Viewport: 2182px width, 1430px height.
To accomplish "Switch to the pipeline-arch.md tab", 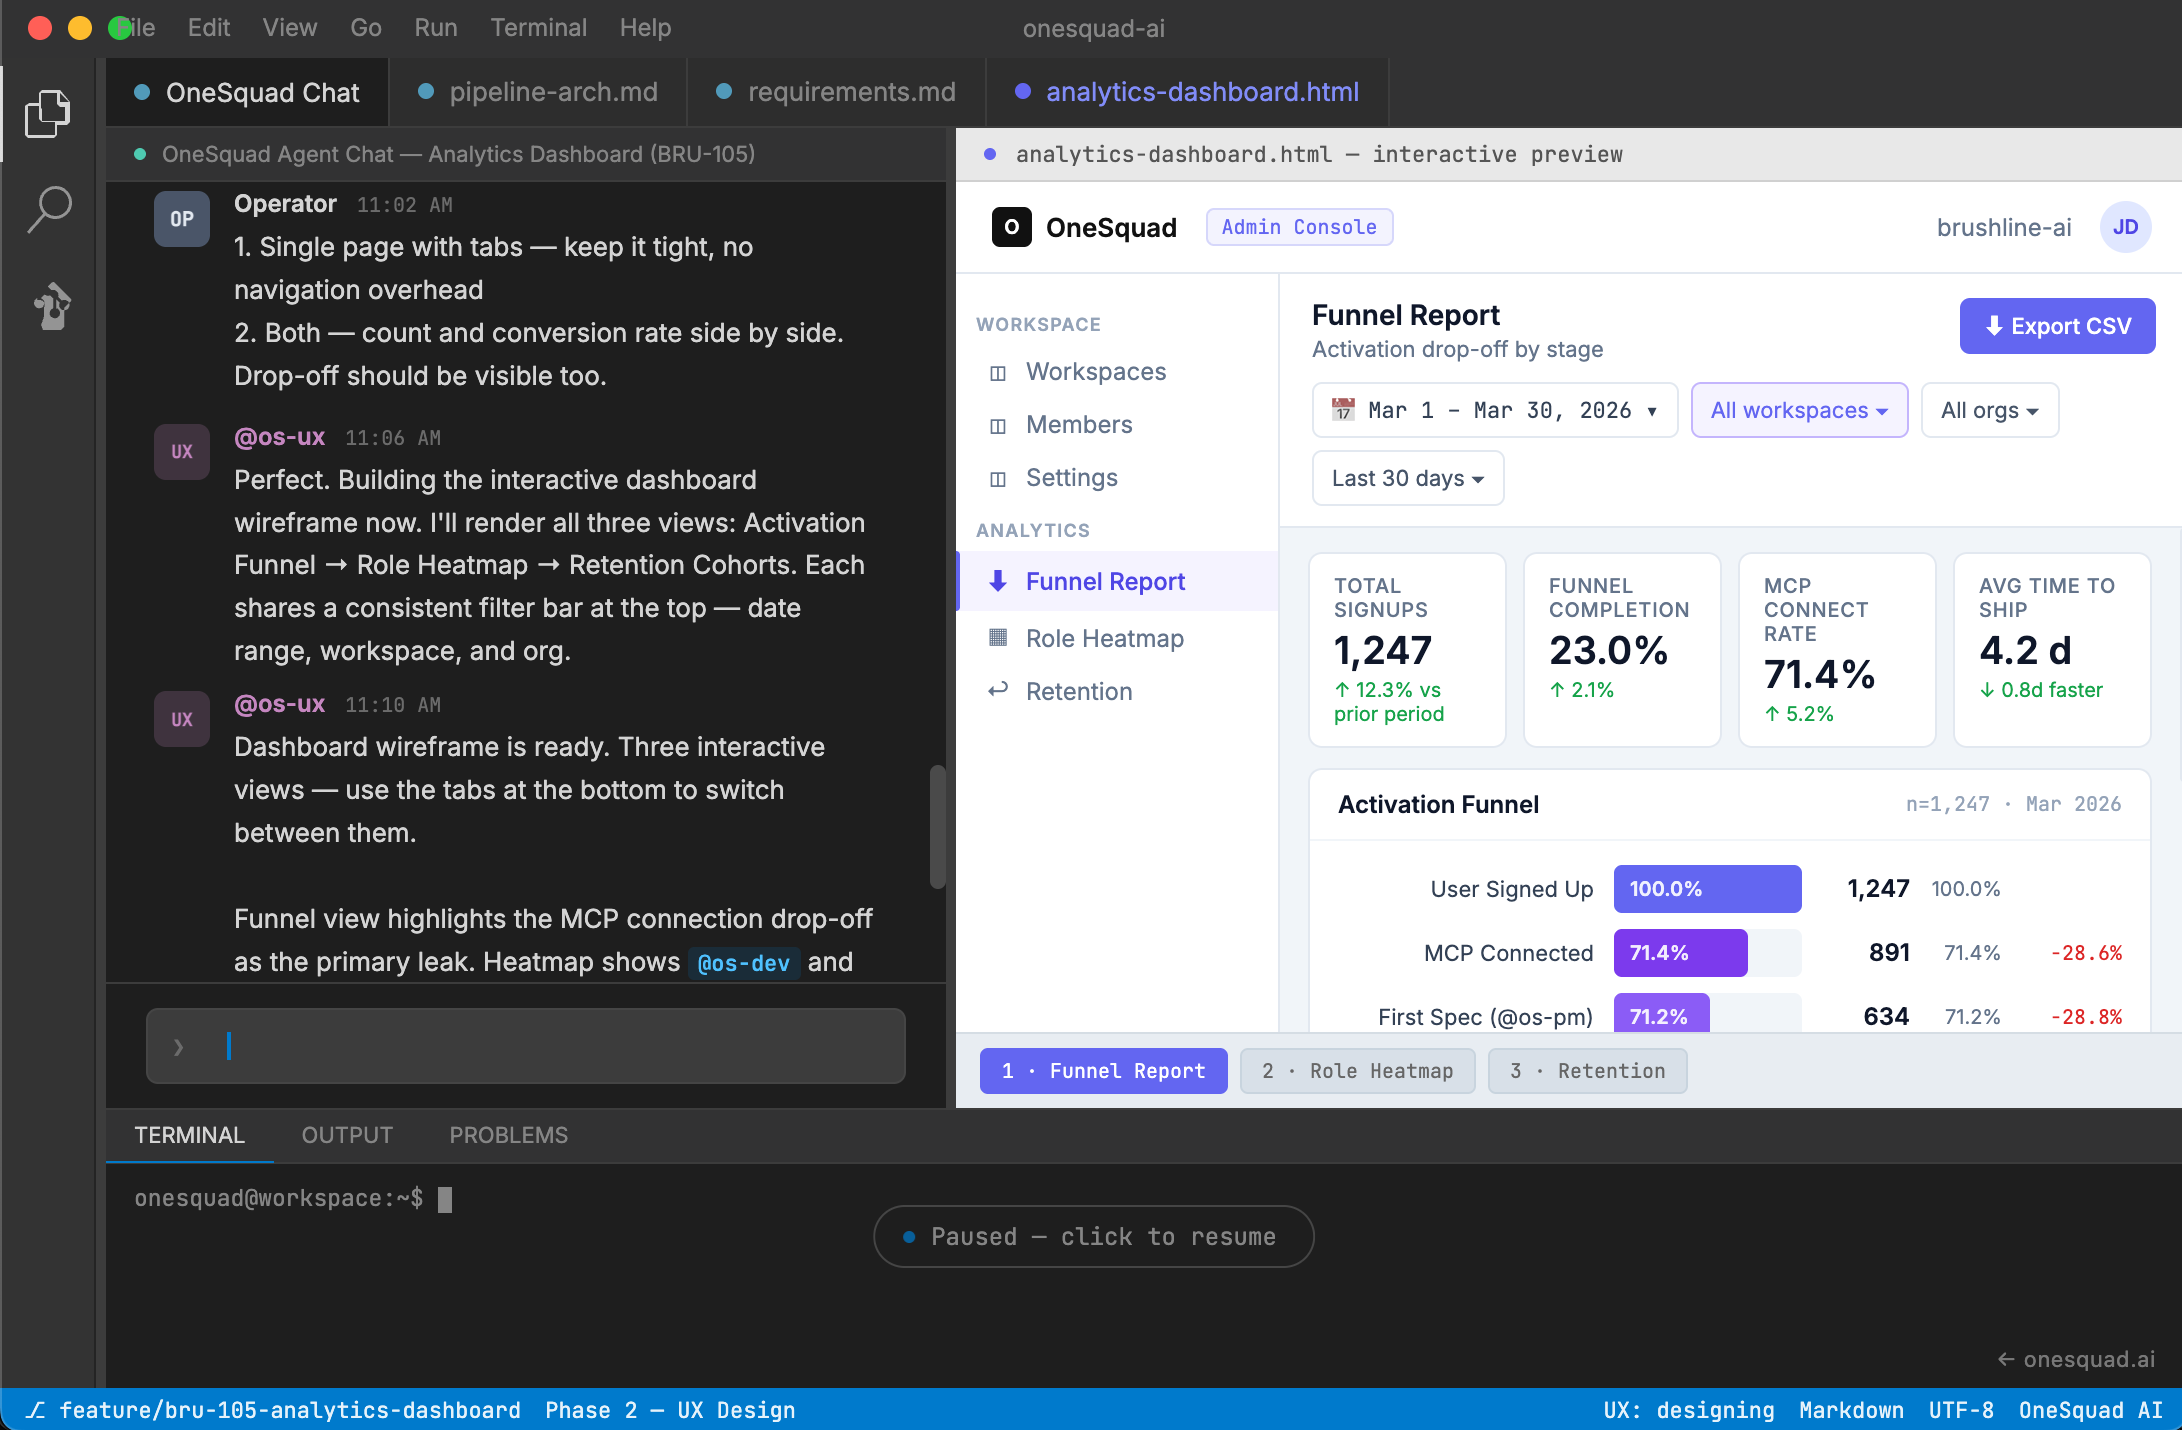I will (553, 92).
